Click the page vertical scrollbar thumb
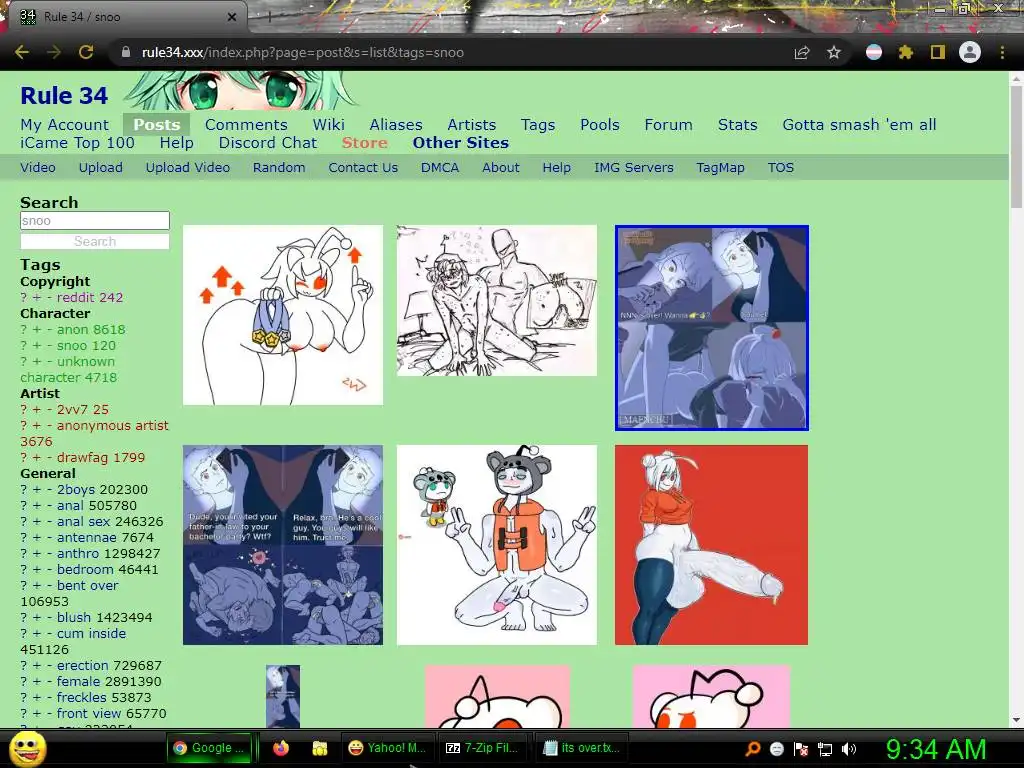This screenshot has width=1024, height=768. tap(1016, 147)
